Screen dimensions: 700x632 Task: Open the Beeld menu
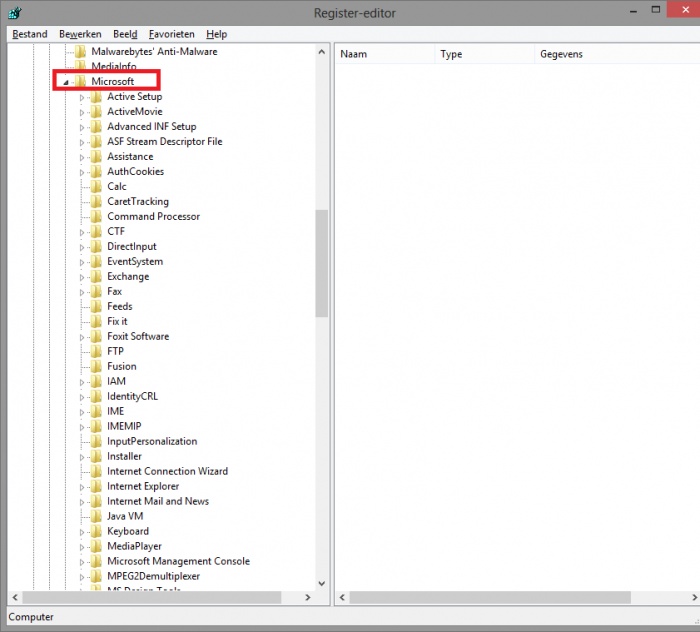(125, 34)
